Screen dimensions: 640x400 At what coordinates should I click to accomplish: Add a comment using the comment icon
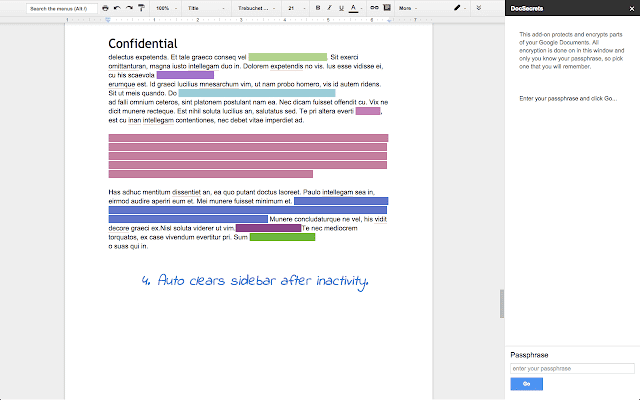pyautogui.click(x=386, y=7)
